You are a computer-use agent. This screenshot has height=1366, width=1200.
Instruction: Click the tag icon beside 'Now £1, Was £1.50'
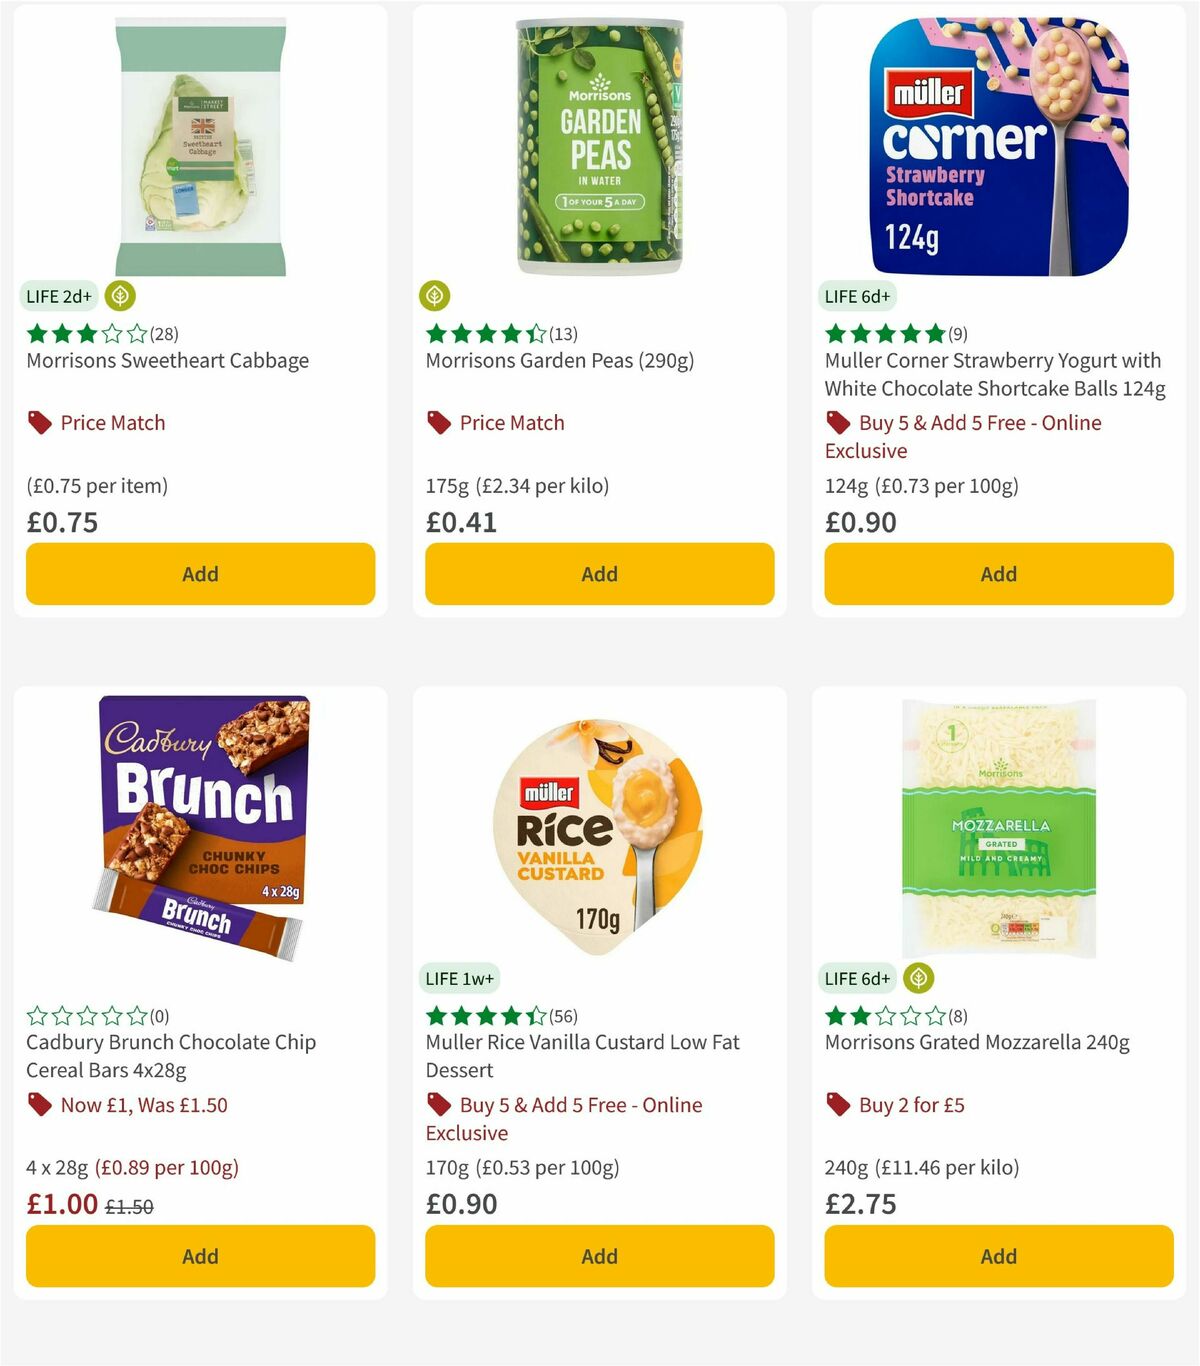38,1104
